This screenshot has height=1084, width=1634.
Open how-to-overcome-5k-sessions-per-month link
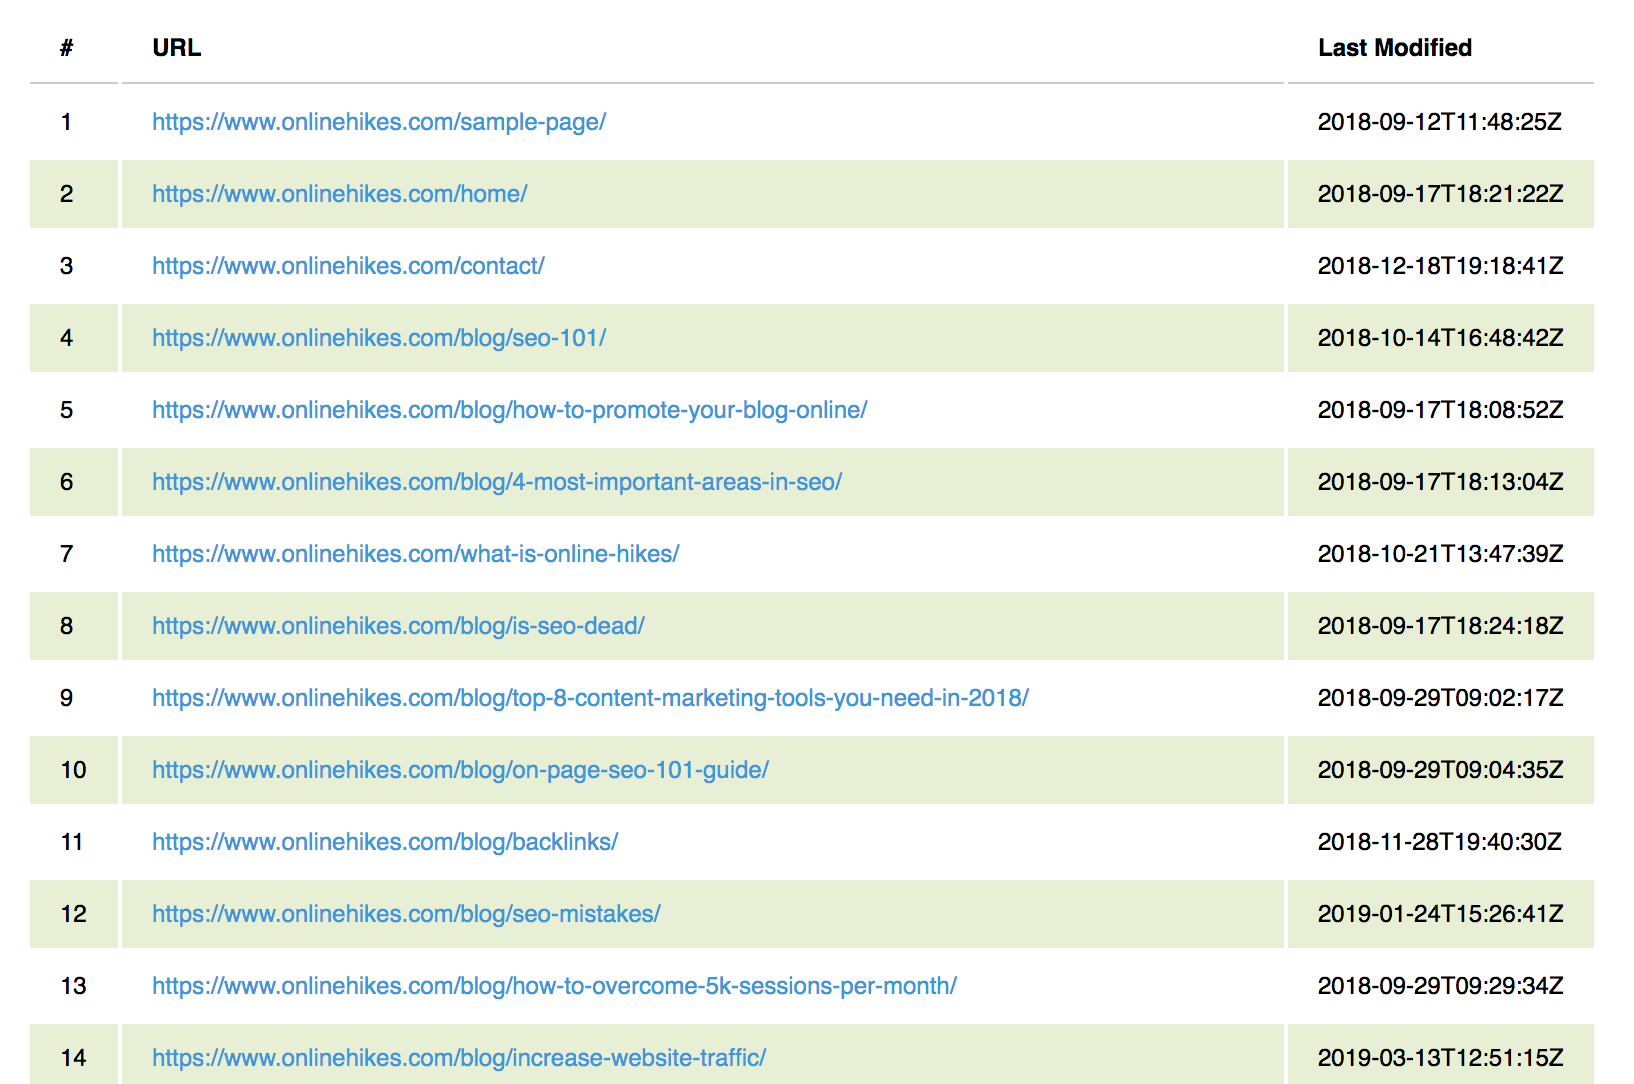pos(554,986)
